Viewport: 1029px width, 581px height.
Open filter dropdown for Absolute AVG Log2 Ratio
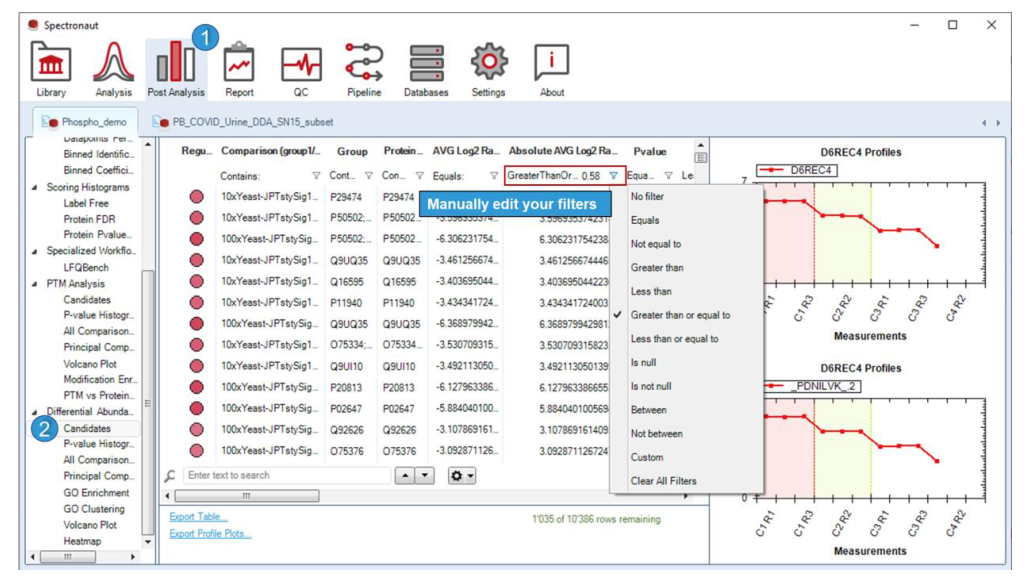point(614,176)
